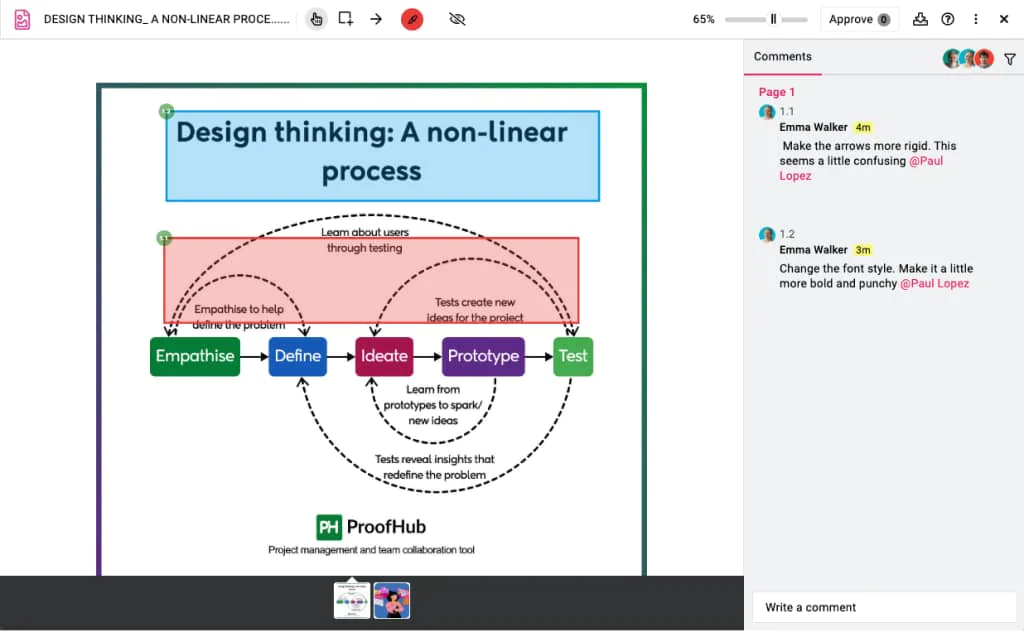Click the Write a comment field
Viewport: 1024px width, 631px height.
884,607
